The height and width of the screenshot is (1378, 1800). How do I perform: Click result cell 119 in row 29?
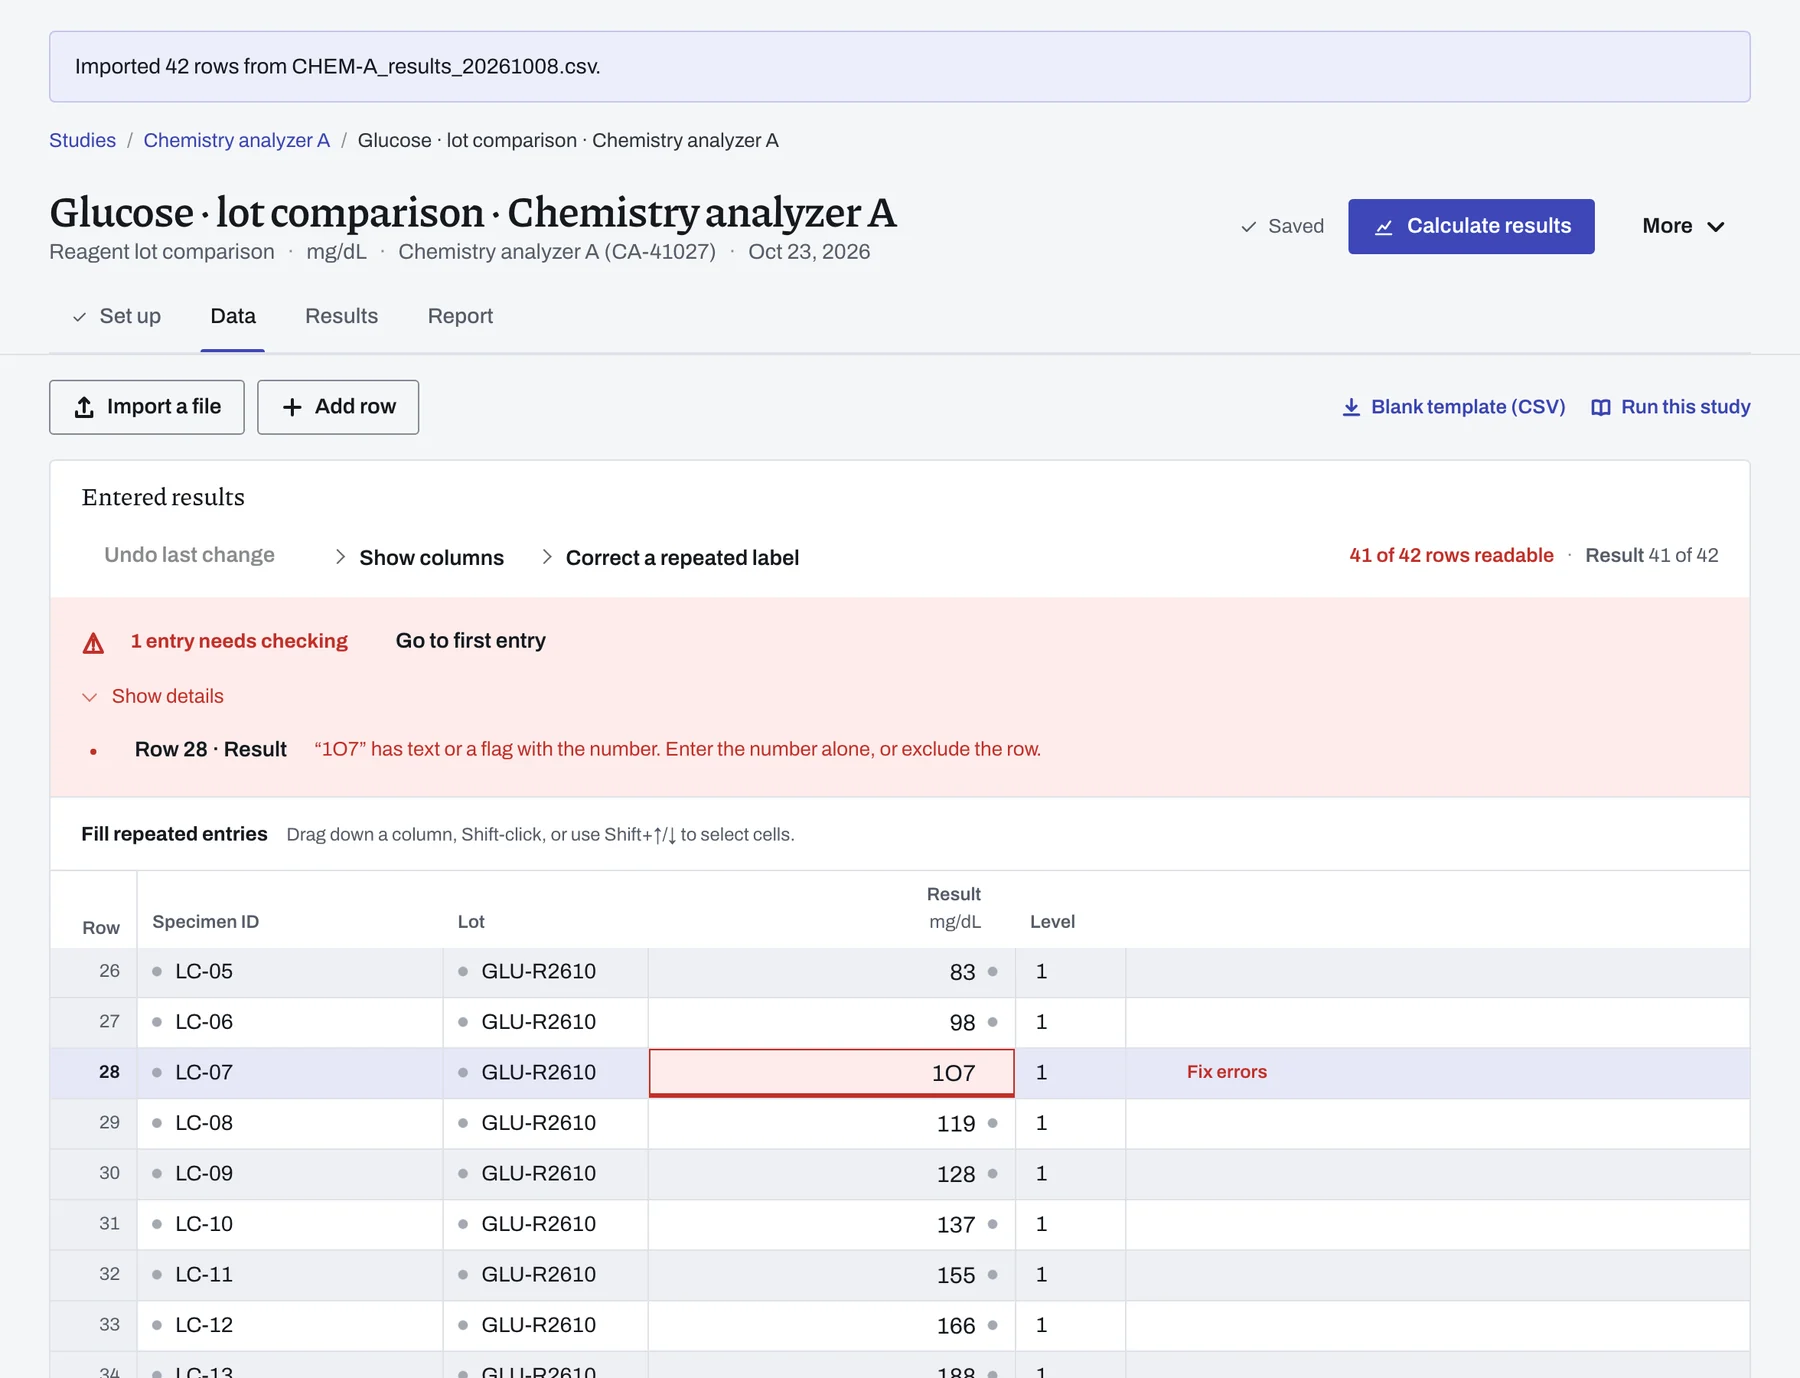point(832,1124)
